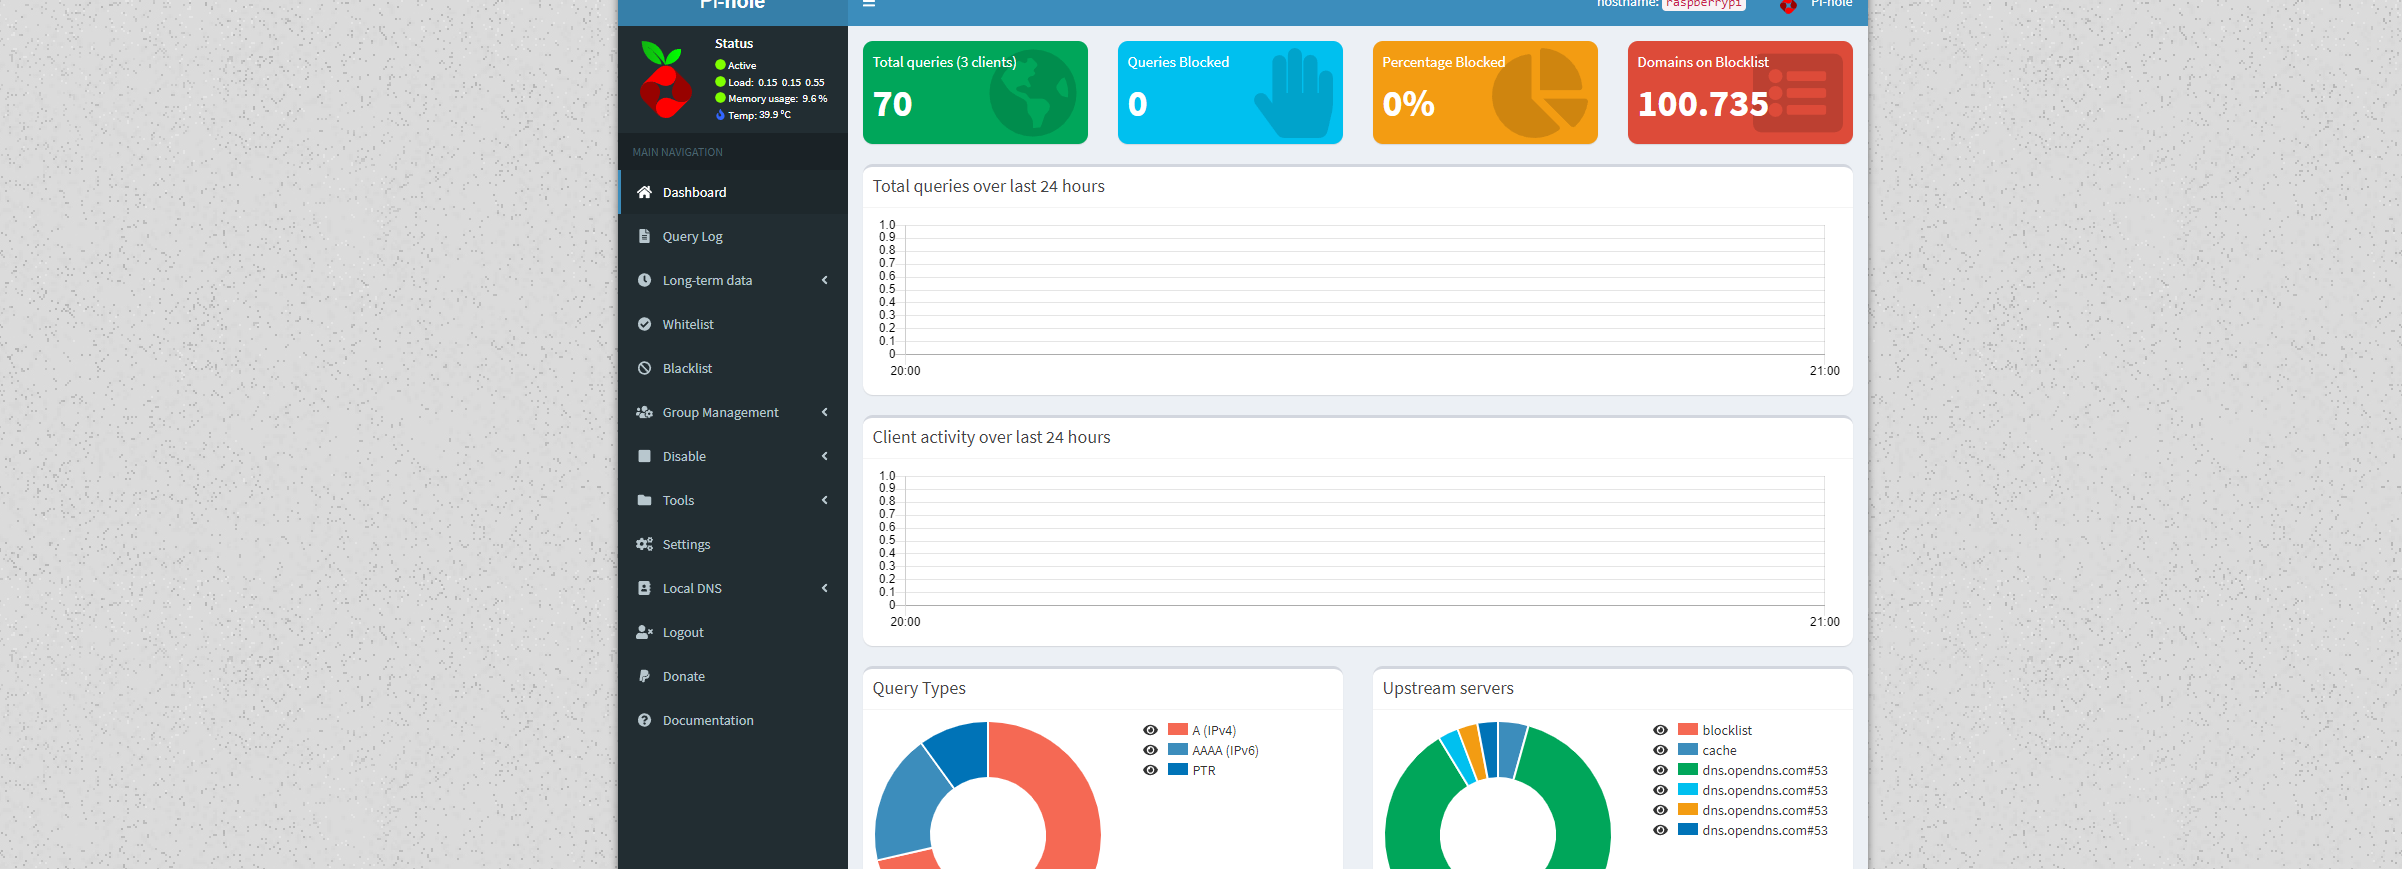Open the Whitelist menu item

[x=733, y=324]
